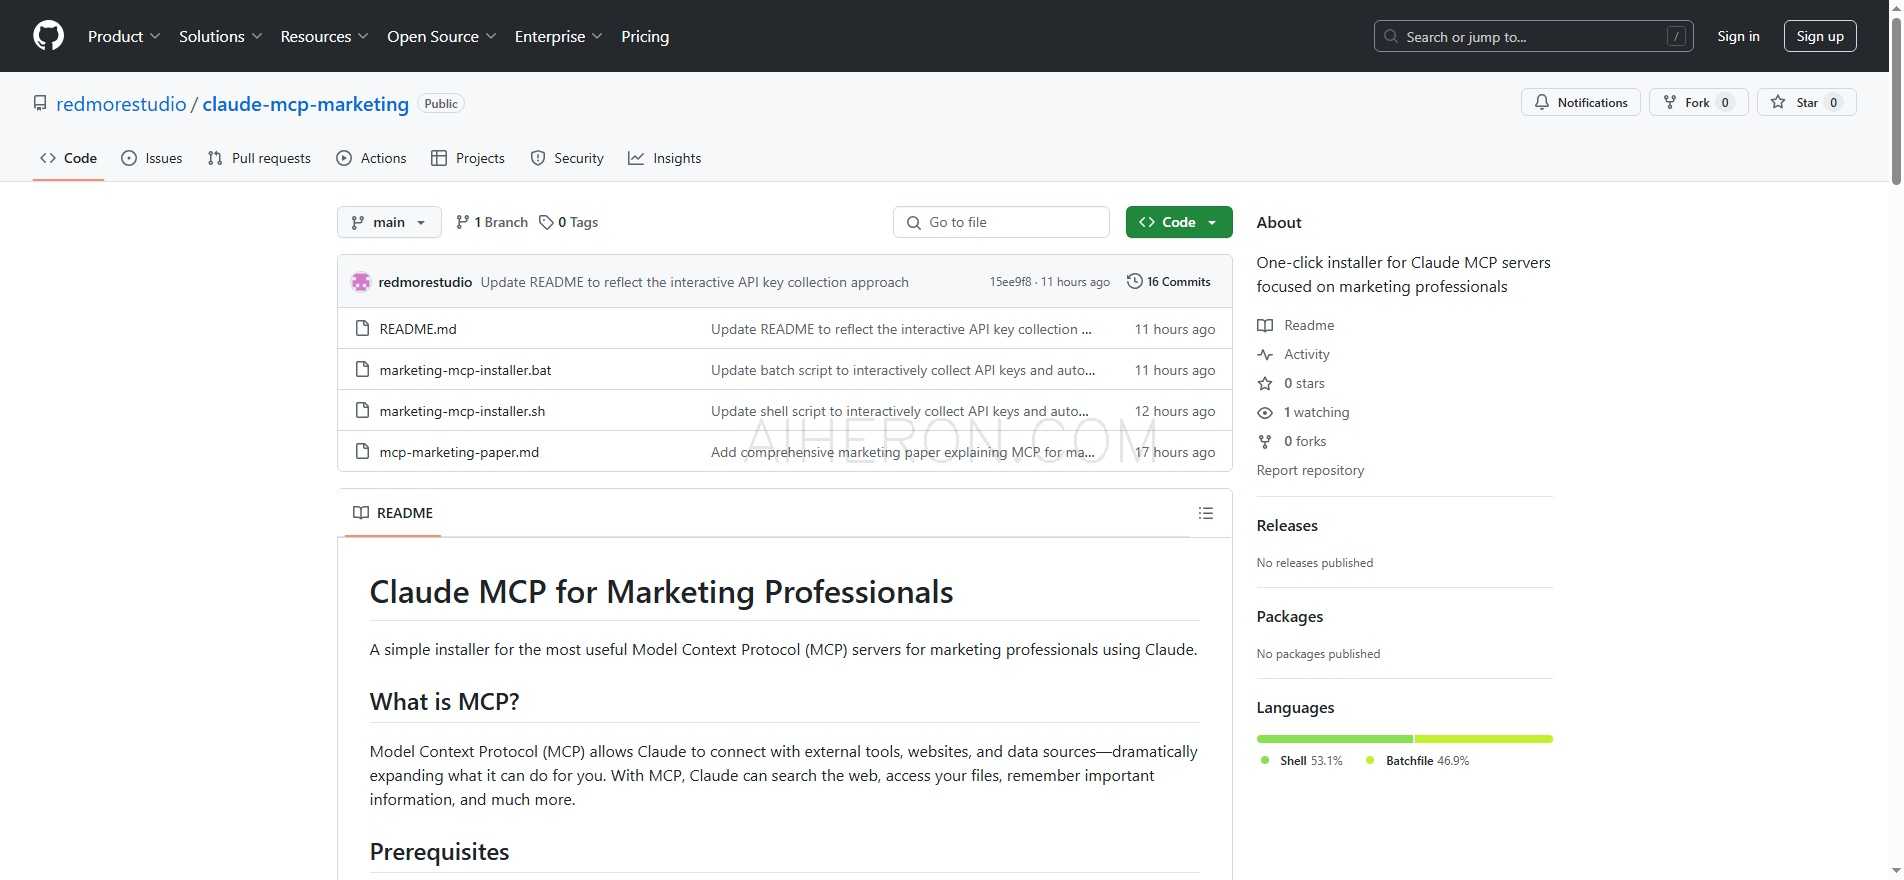Click the Shell 53.1% language link
The width and height of the screenshot is (1904, 880).
(1302, 761)
